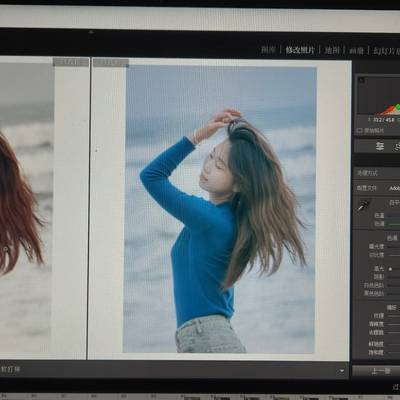Select the 黑色色阶 blacks label
The width and height of the screenshot is (400, 400).
click(x=373, y=294)
